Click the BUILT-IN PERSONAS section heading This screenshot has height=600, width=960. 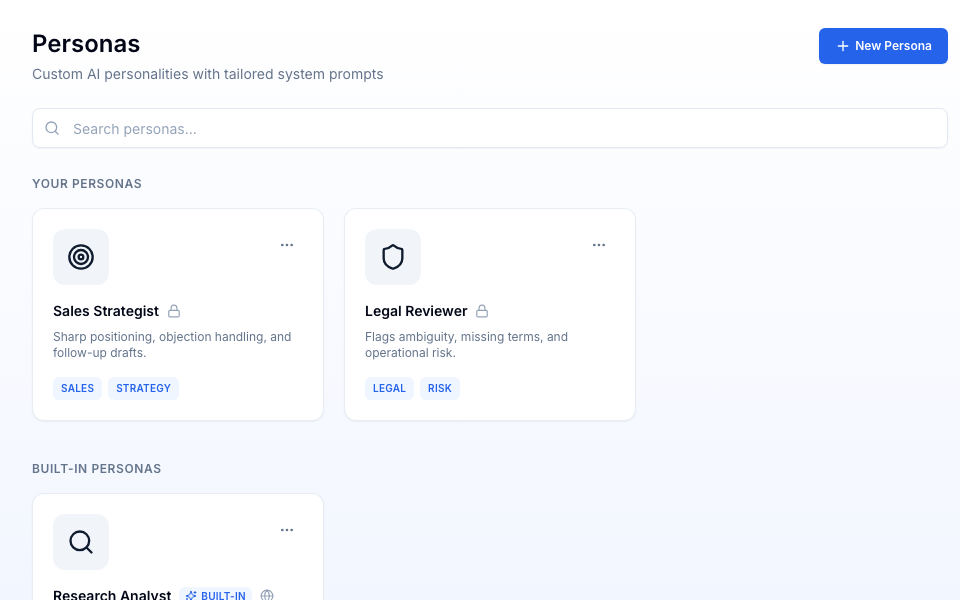97,468
